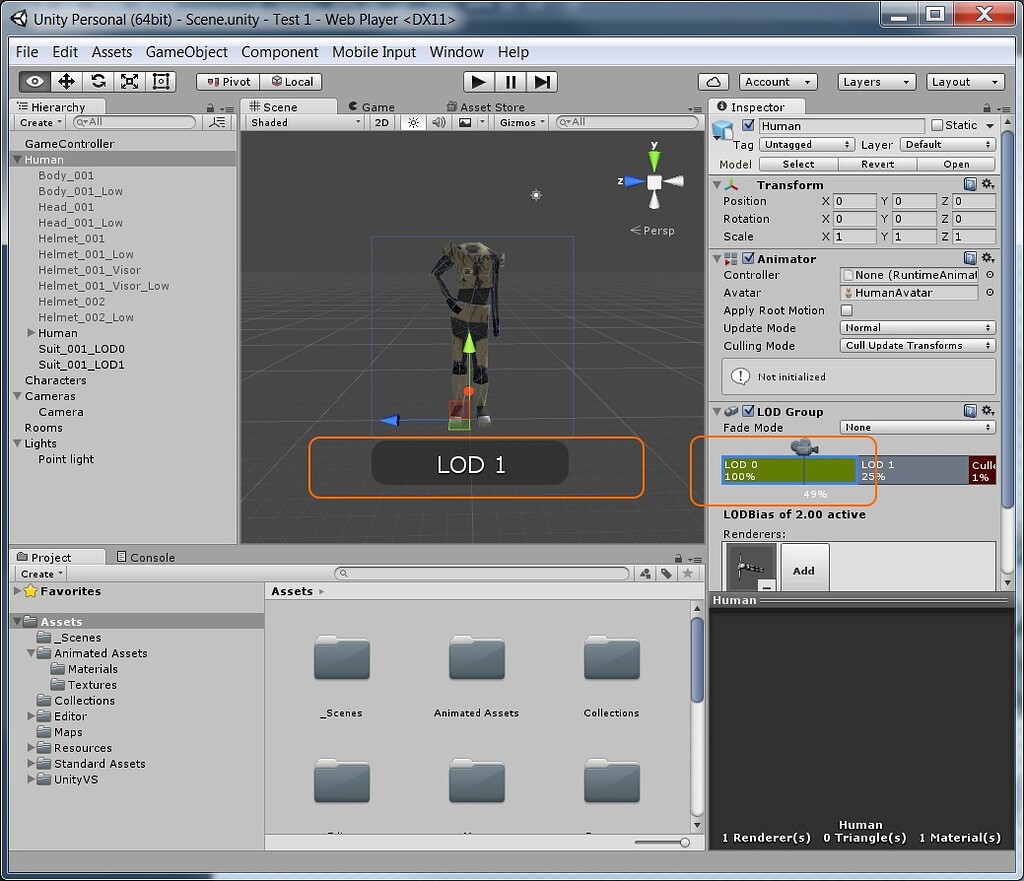Screen dimensions: 1024x881
Task: Open the Fade Mode dropdown
Action: pyautogui.click(x=917, y=428)
